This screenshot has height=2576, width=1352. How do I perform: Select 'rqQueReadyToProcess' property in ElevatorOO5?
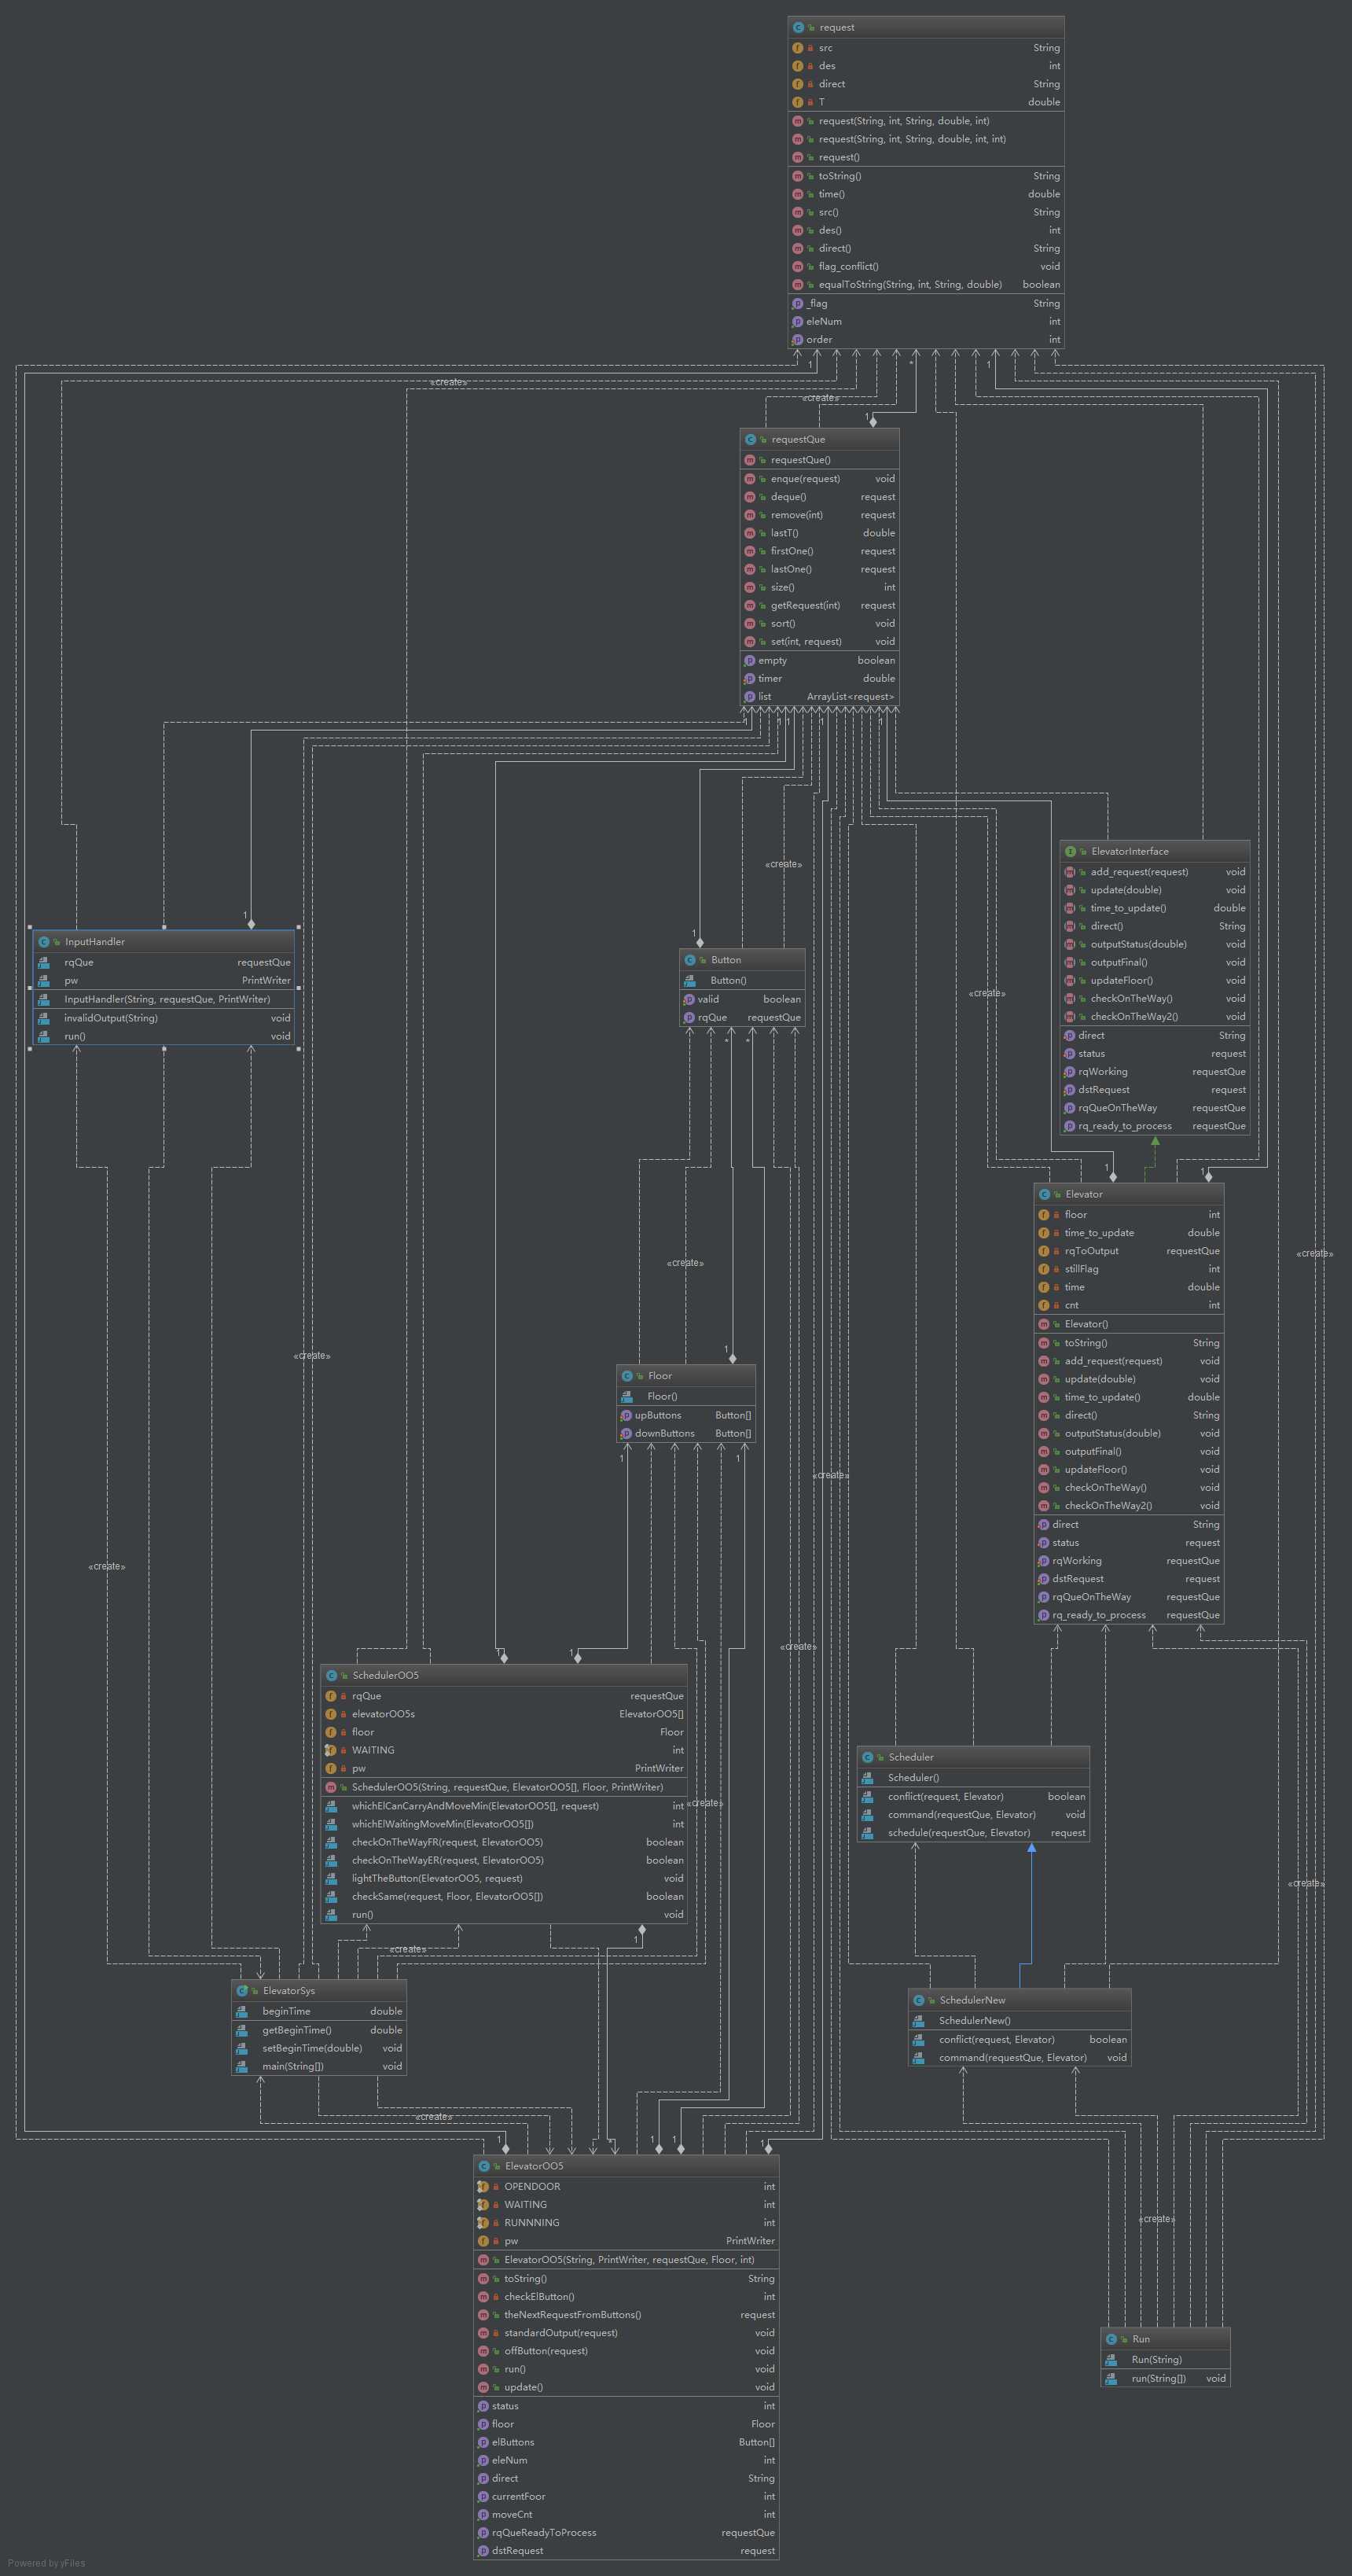tap(626, 2533)
